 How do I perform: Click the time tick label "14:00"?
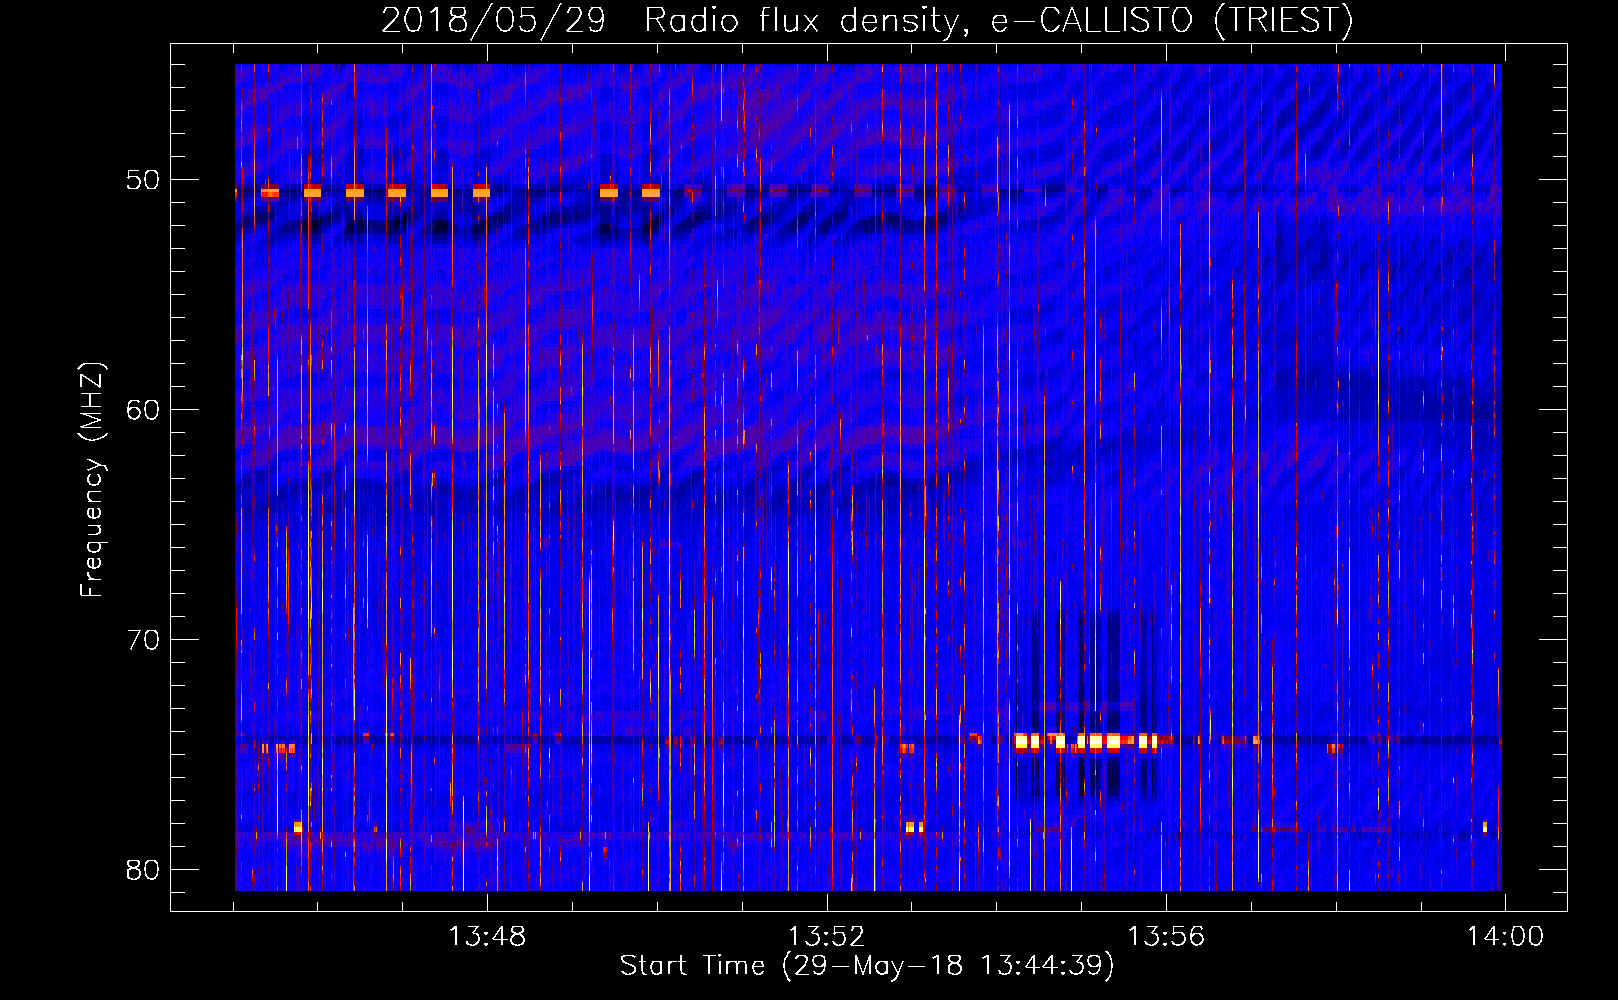[x=1505, y=937]
